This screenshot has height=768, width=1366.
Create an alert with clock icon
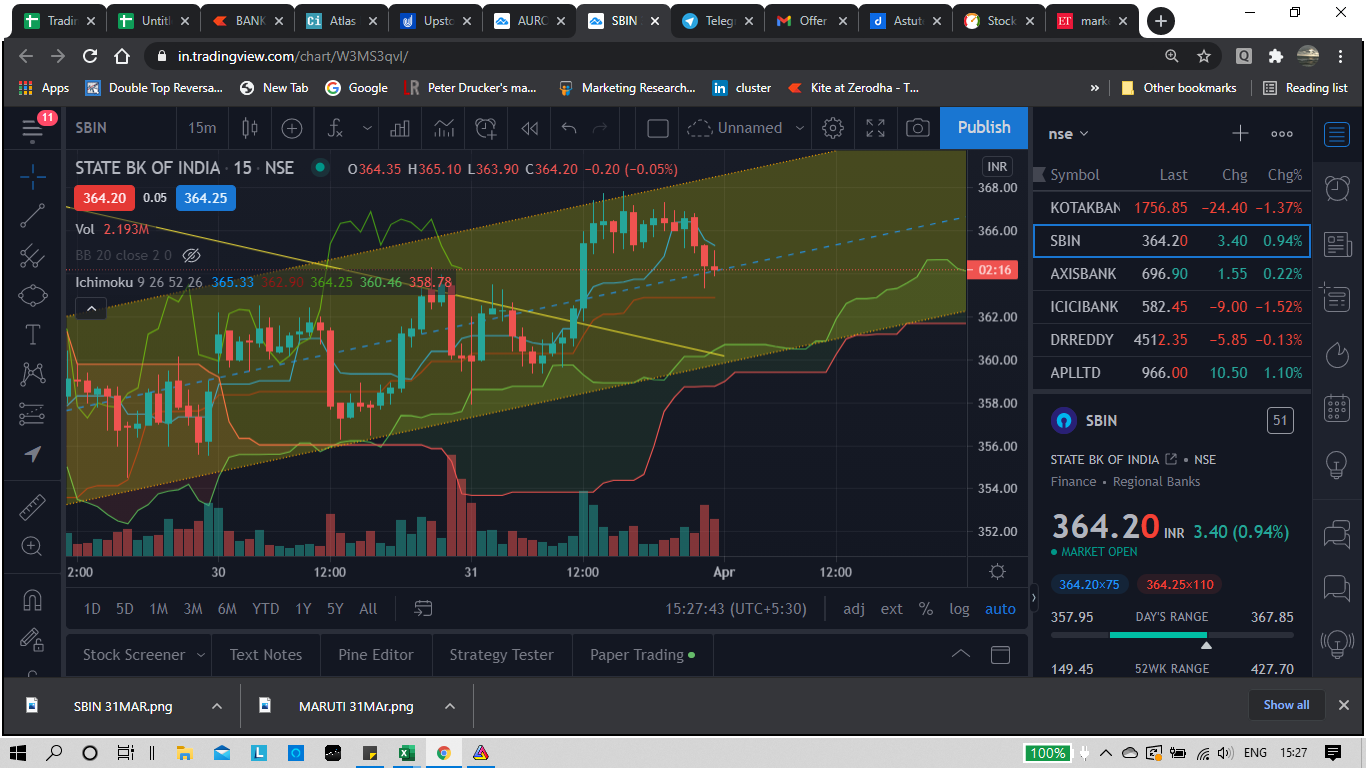(486, 128)
